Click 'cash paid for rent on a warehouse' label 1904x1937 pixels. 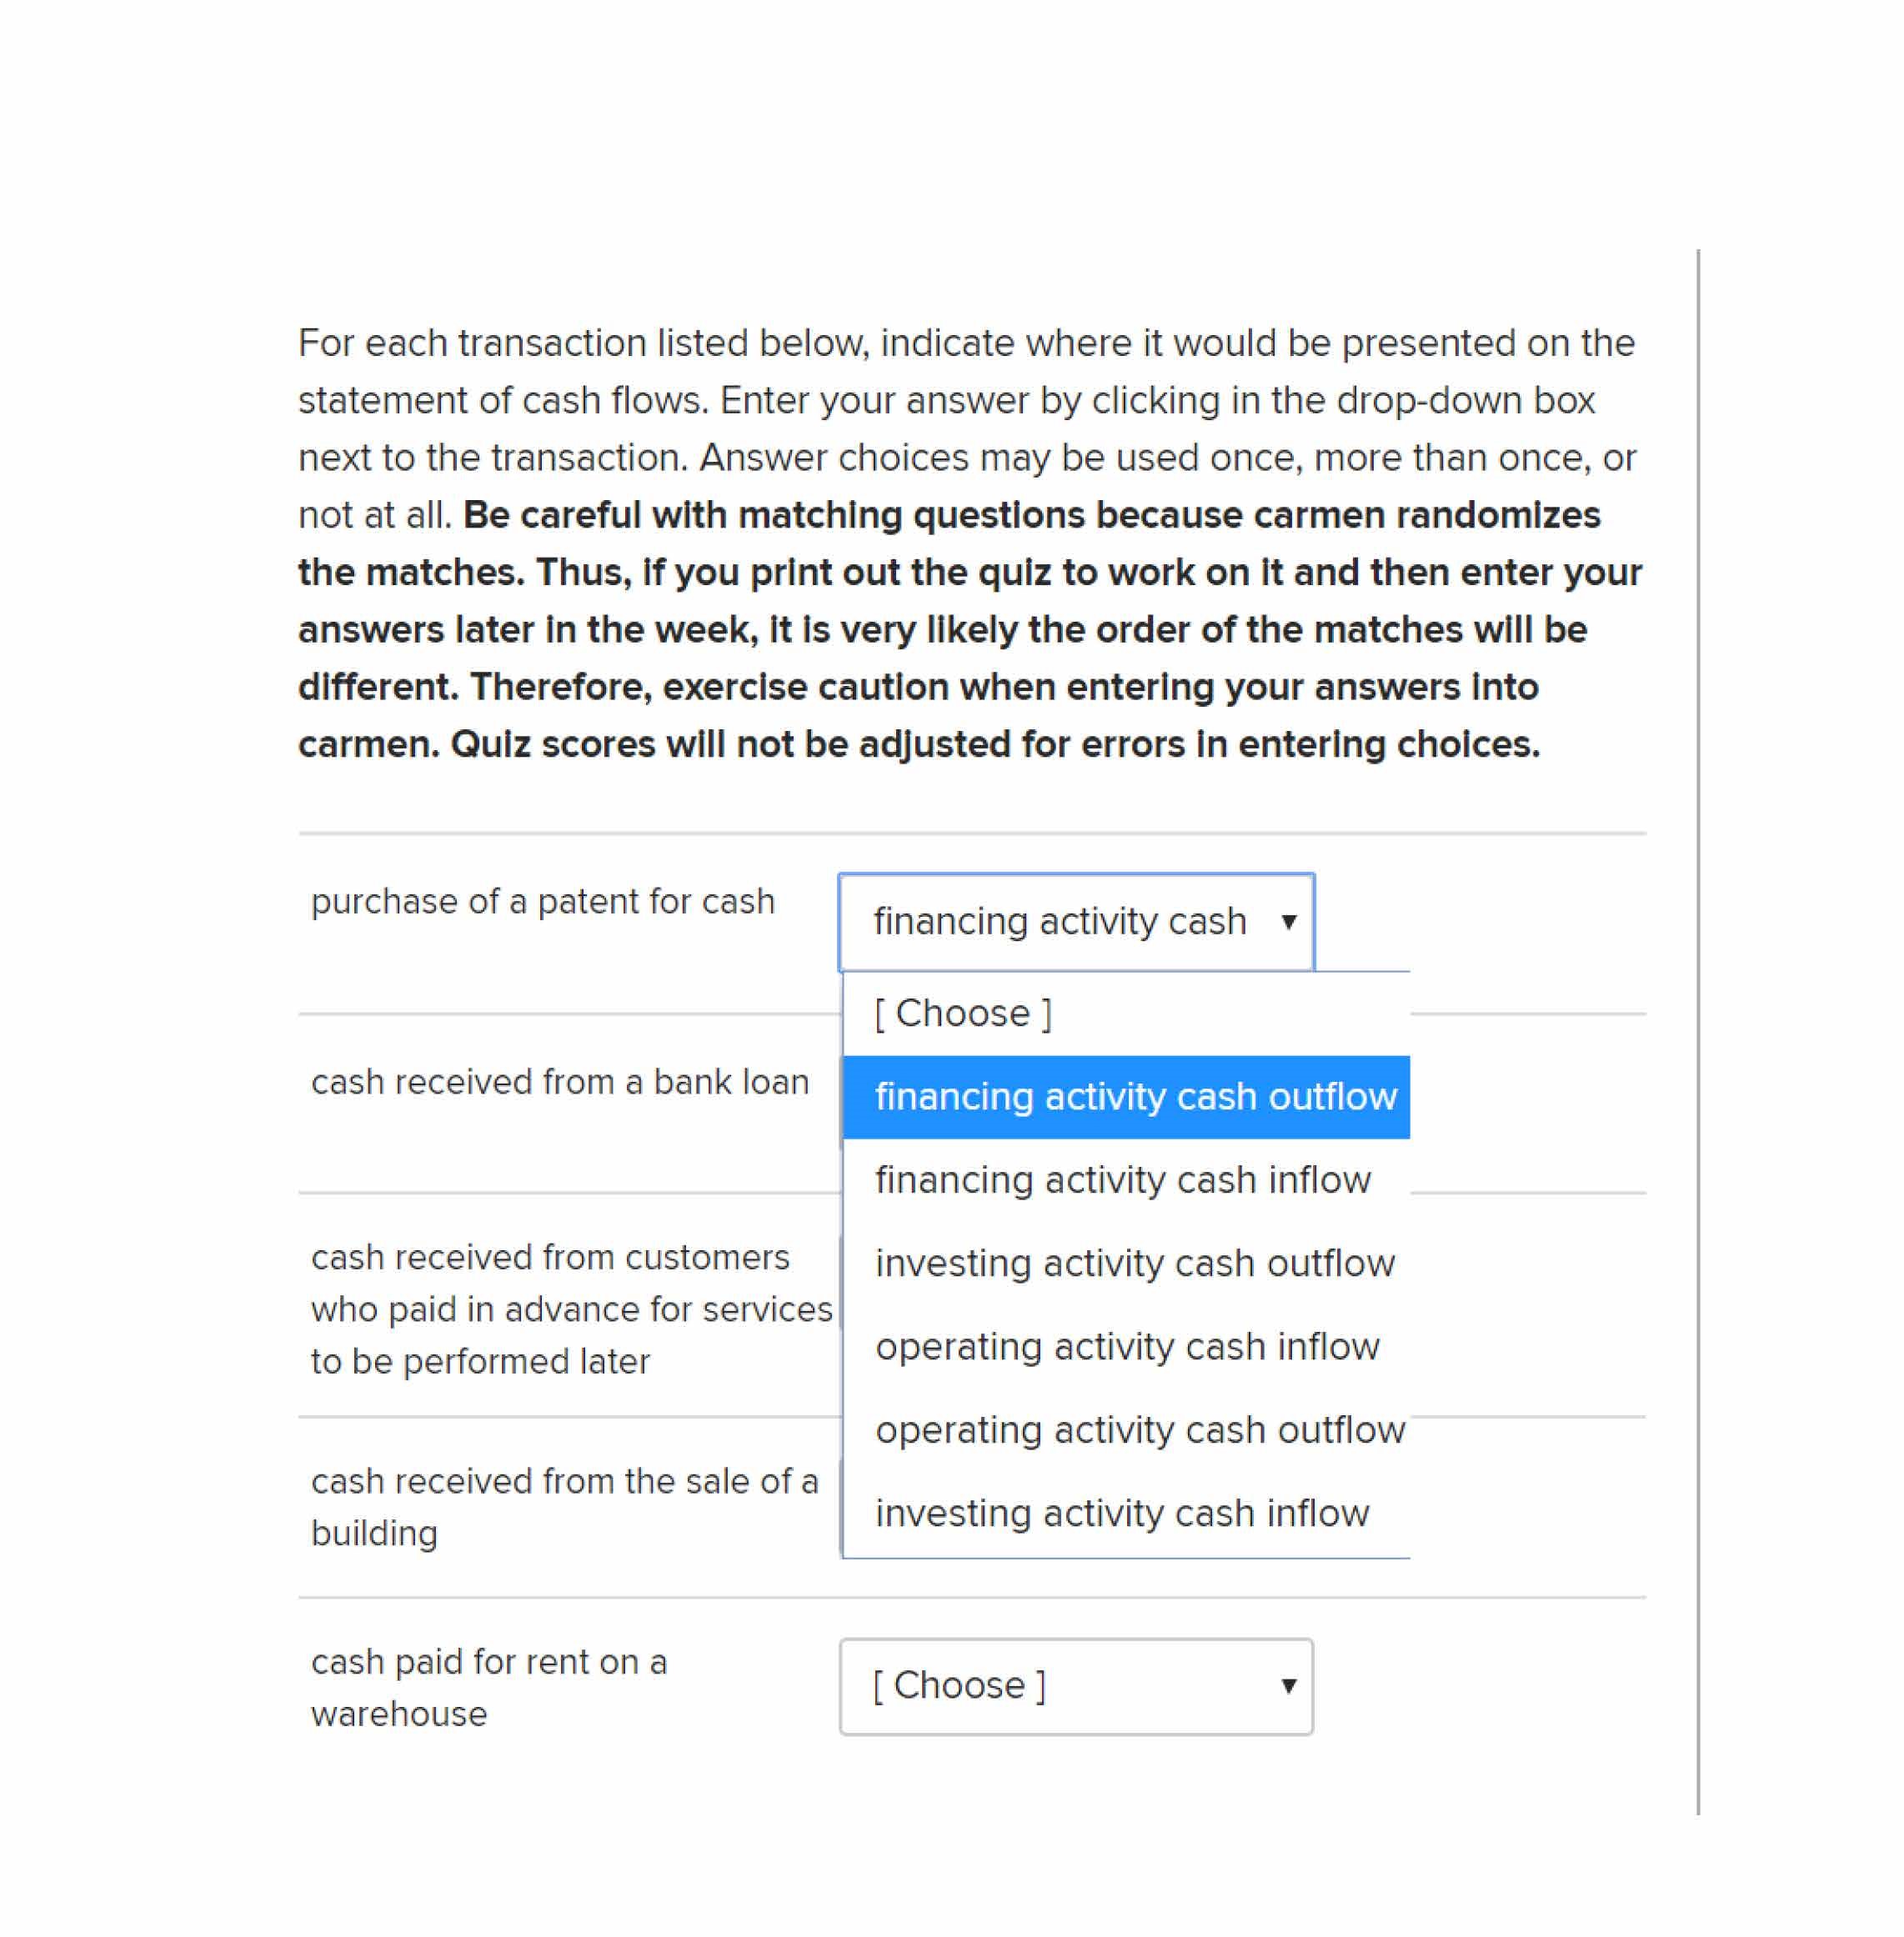[488, 1688]
